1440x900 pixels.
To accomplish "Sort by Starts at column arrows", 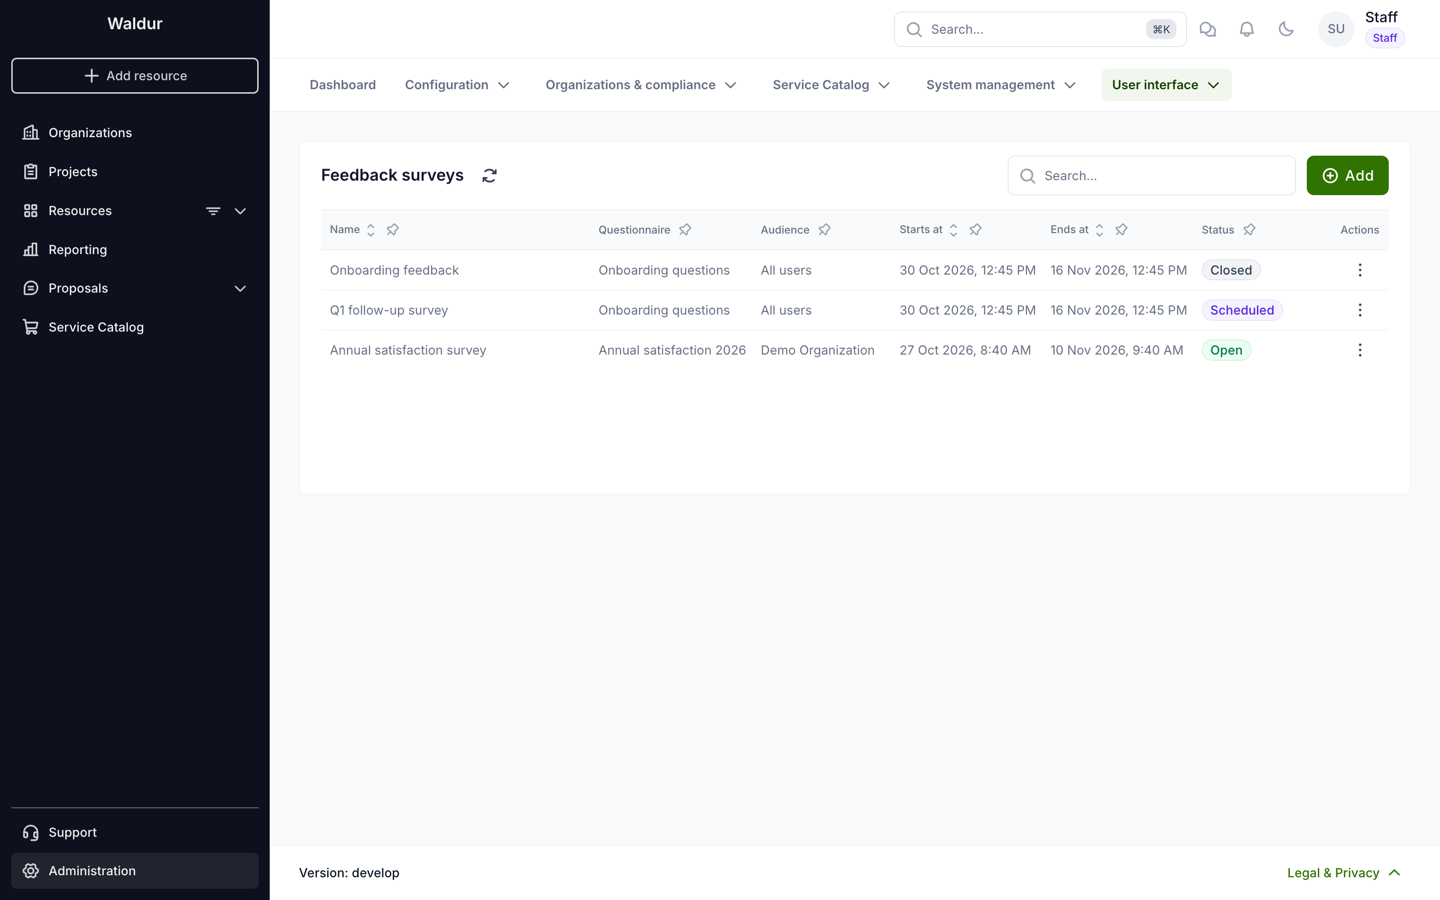I will pos(954,230).
